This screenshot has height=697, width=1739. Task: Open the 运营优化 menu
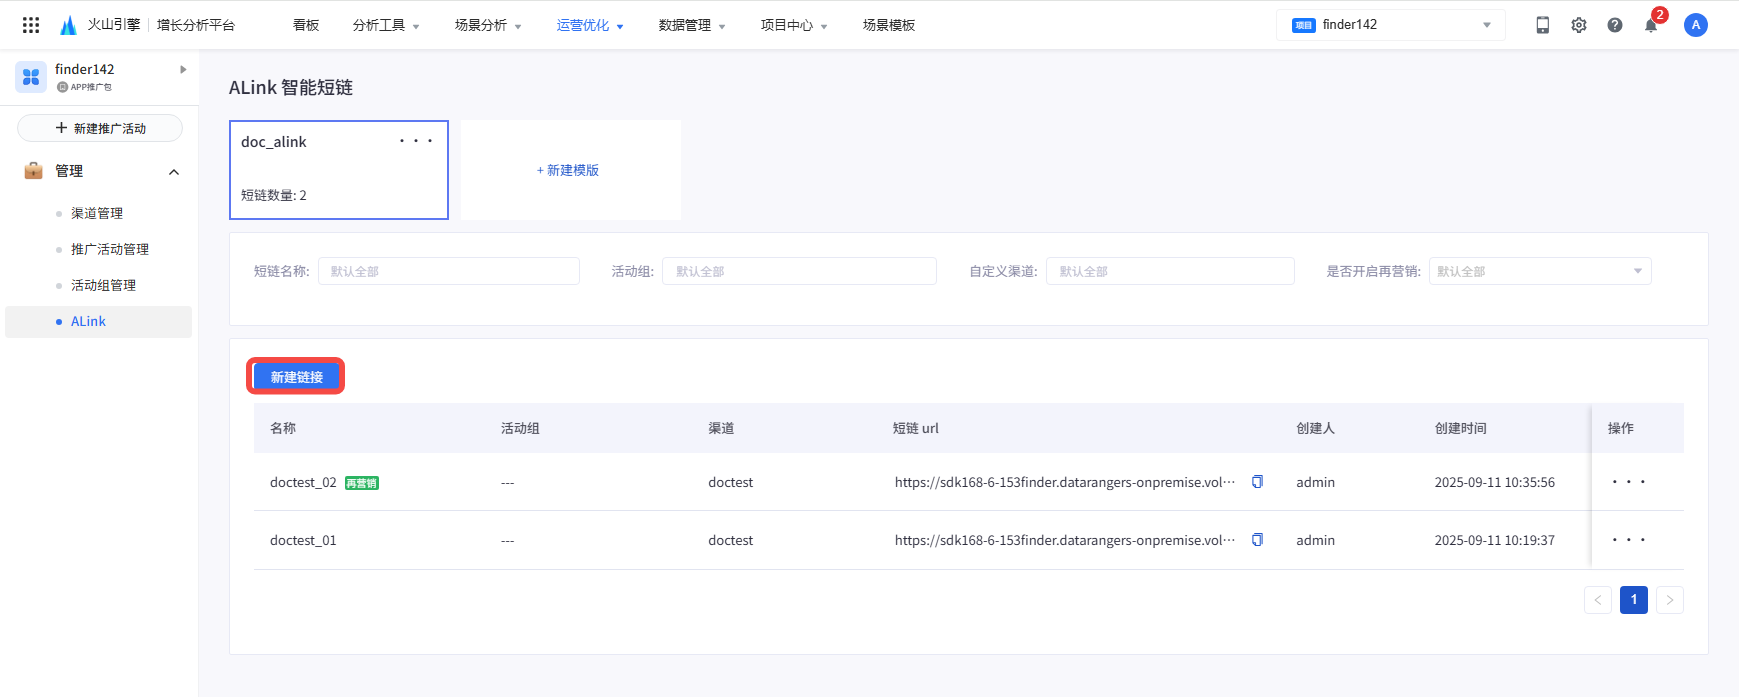[x=590, y=25]
